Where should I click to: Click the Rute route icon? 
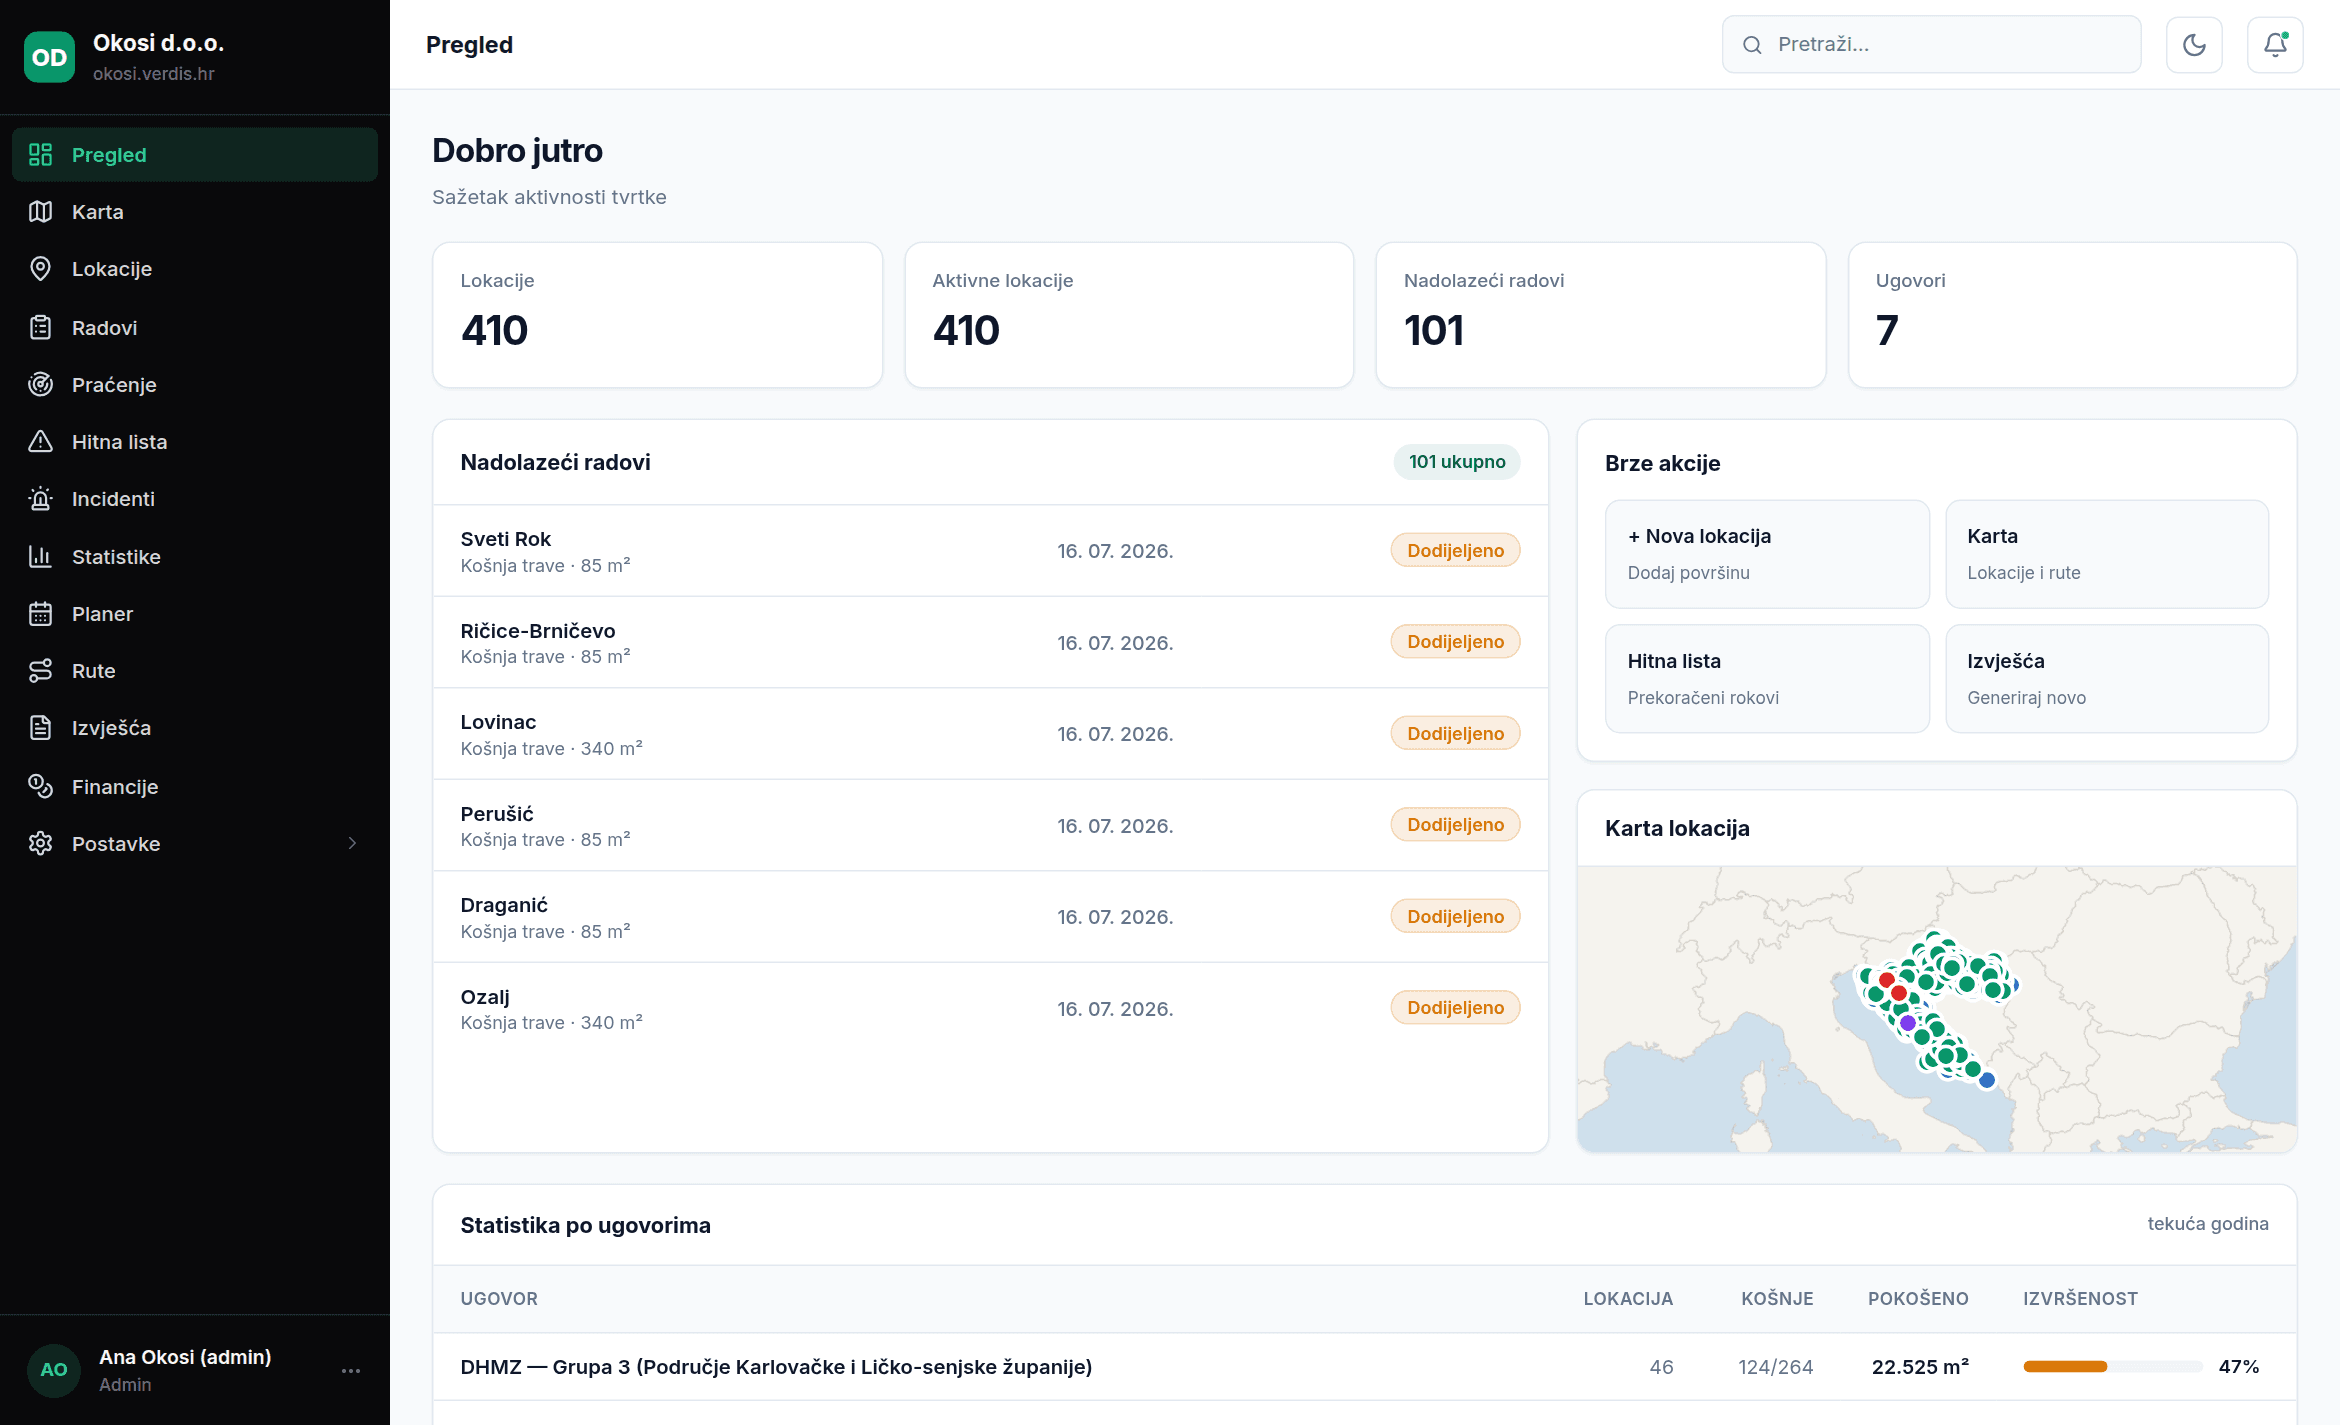tap(40, 671)
